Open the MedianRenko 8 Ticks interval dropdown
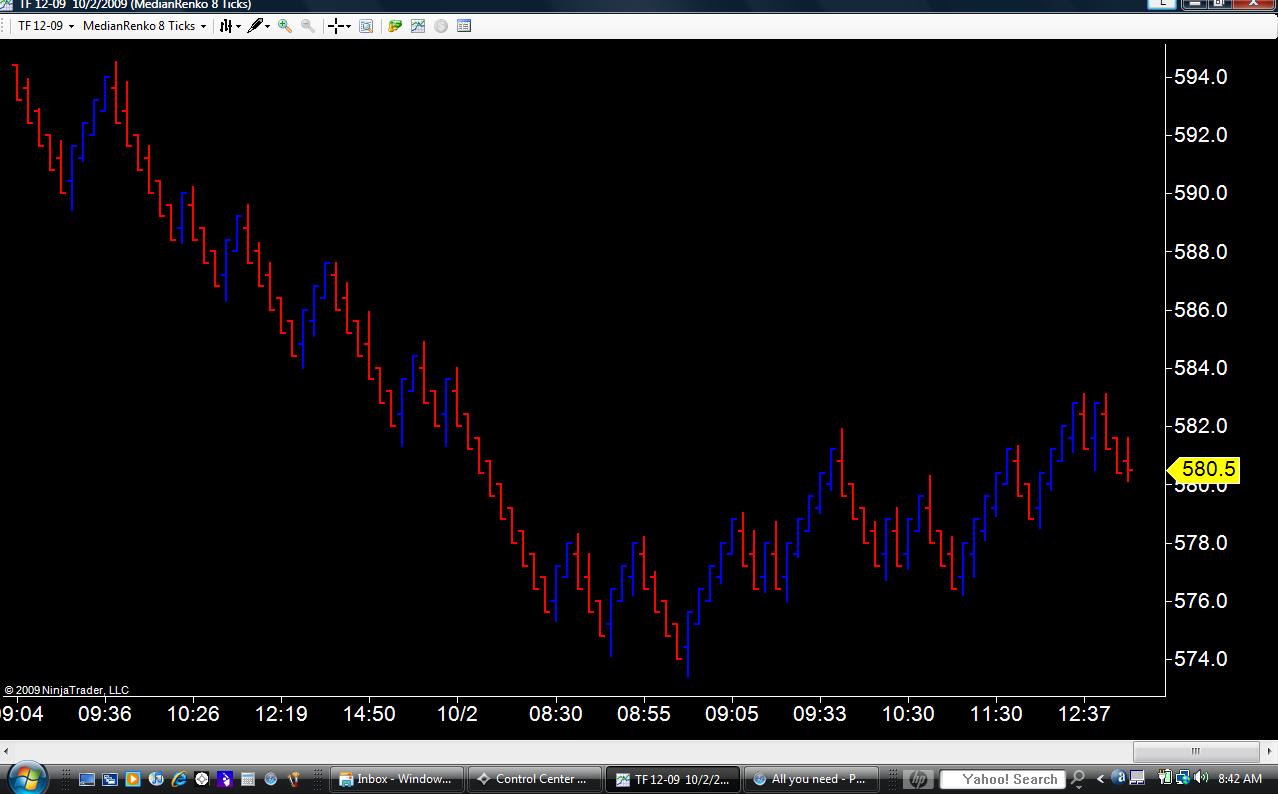1278x794 pixels. [144, 26]
